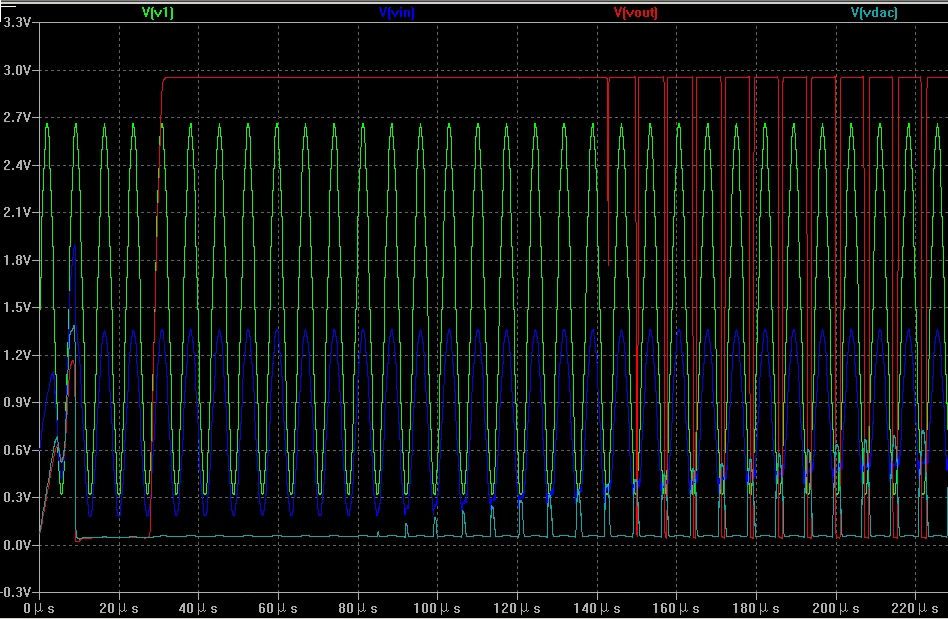Viewport: 948px width, 619px height.
Task: Select the V(vdac) trace label
Action: click(x=874, y=13)
